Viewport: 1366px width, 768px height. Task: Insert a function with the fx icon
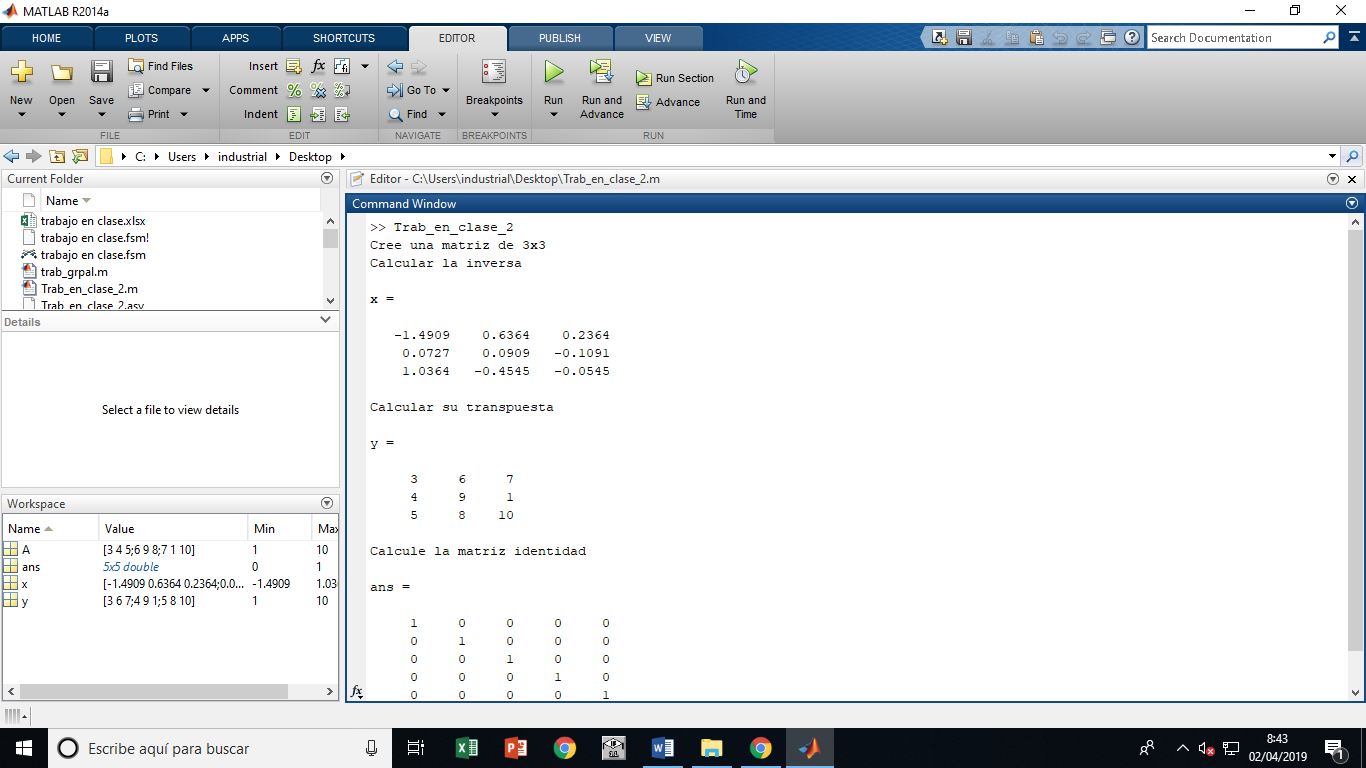[318, 65]
